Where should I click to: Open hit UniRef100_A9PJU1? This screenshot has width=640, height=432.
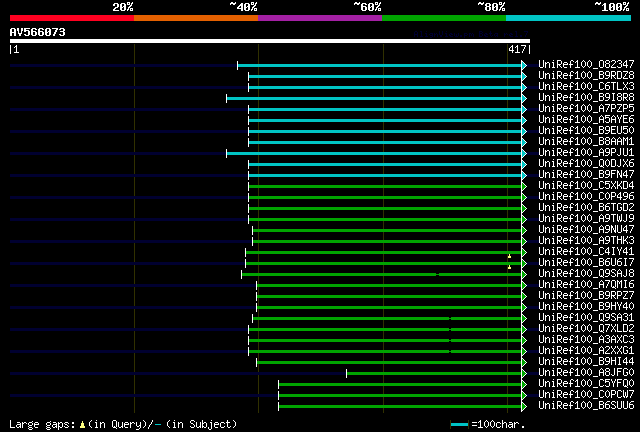pos(586,152)
